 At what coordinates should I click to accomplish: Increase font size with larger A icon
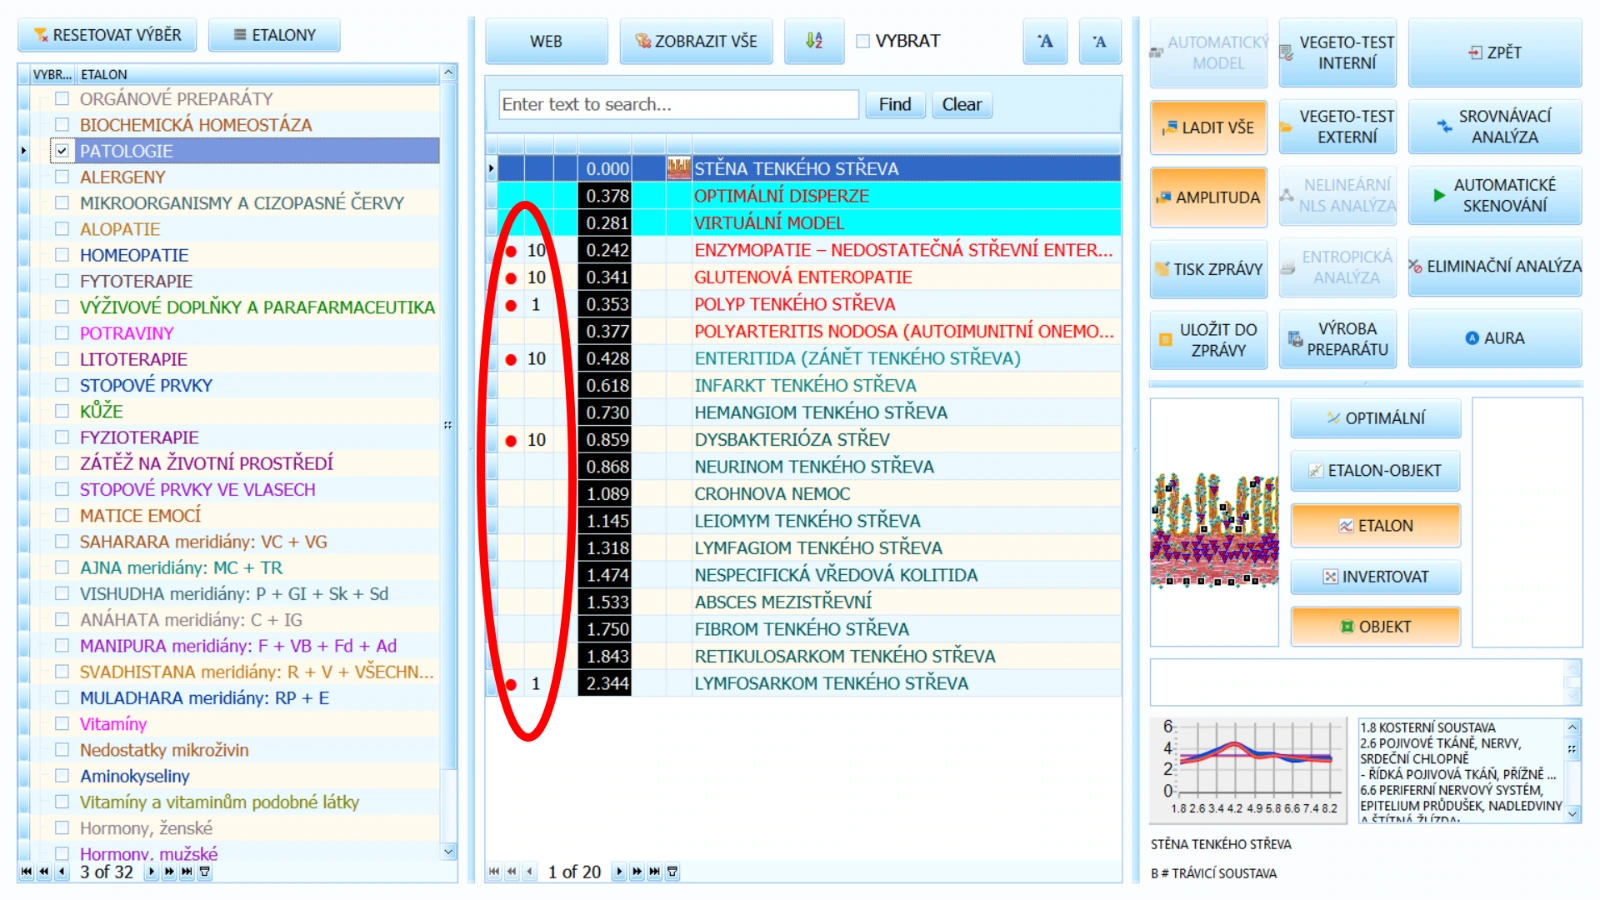(1045, 41)
